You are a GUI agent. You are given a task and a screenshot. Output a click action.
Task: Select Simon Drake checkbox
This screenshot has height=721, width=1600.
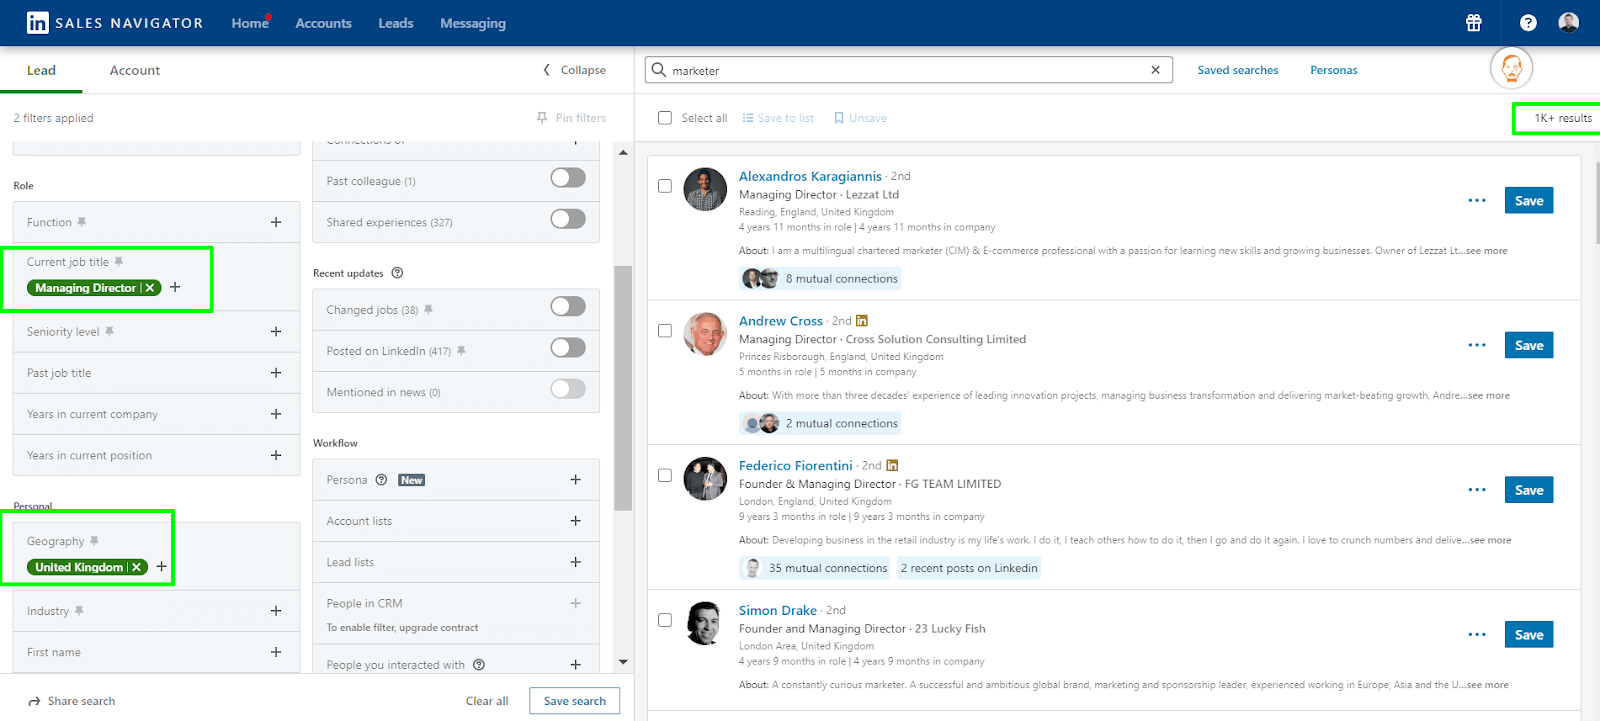[x=665, y=620]
